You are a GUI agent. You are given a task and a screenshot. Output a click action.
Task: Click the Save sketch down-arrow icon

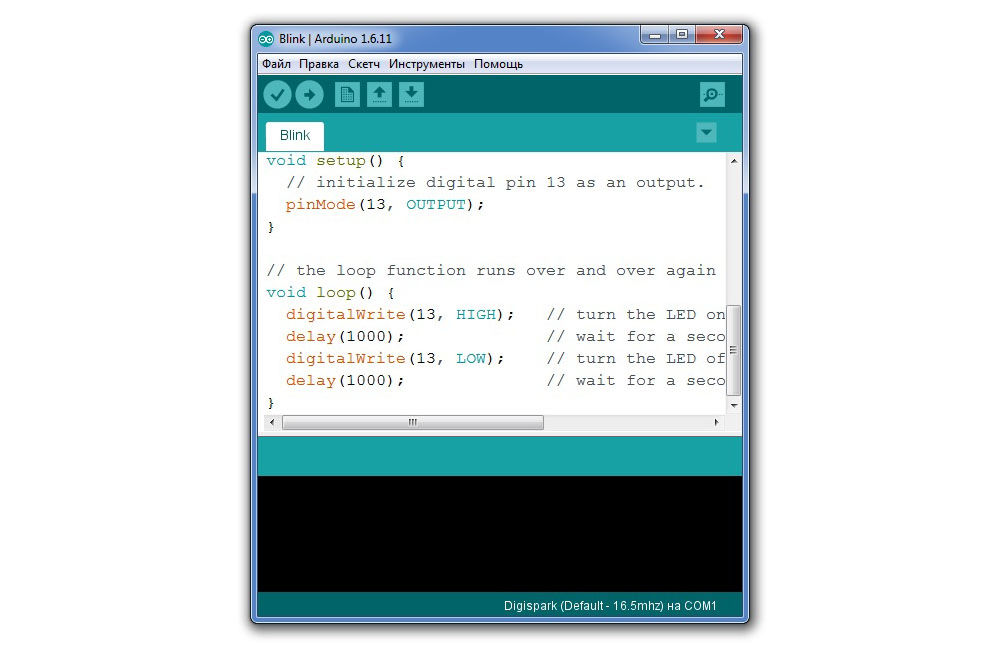(411, 95)
